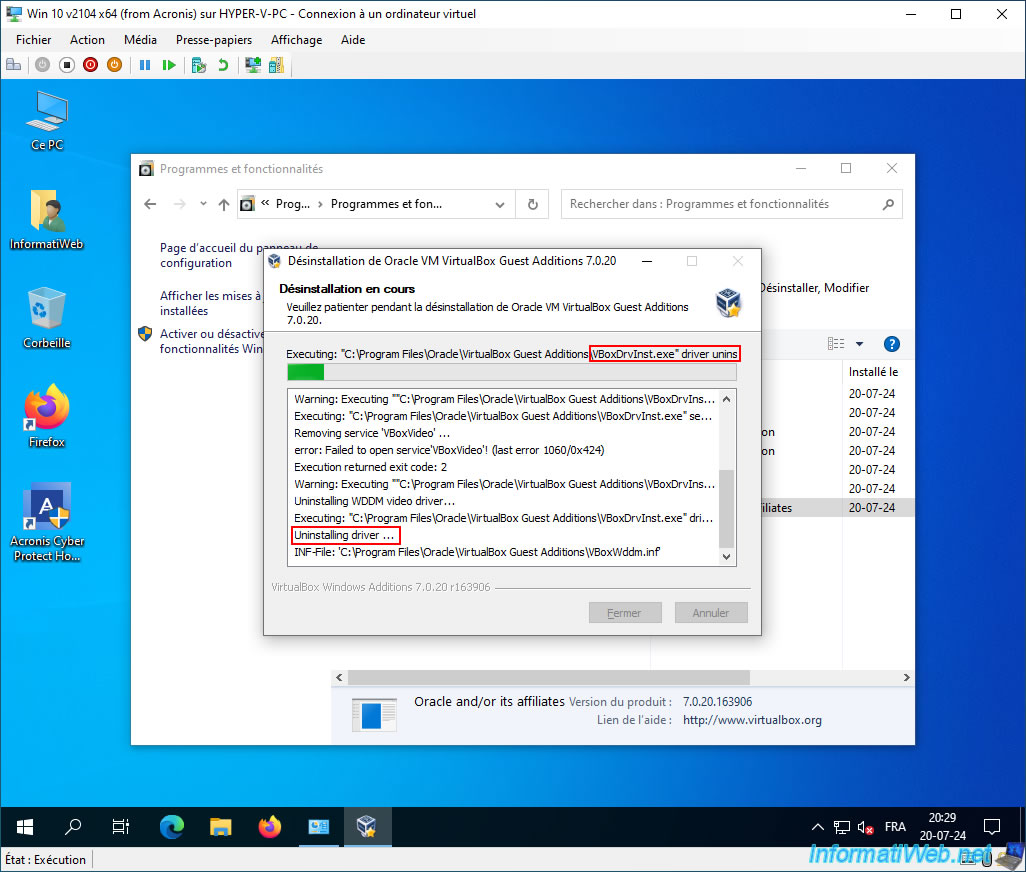Select 'Uninstalling WDDM video driver' log line
Screen dimensions: 1026x872
374,501
